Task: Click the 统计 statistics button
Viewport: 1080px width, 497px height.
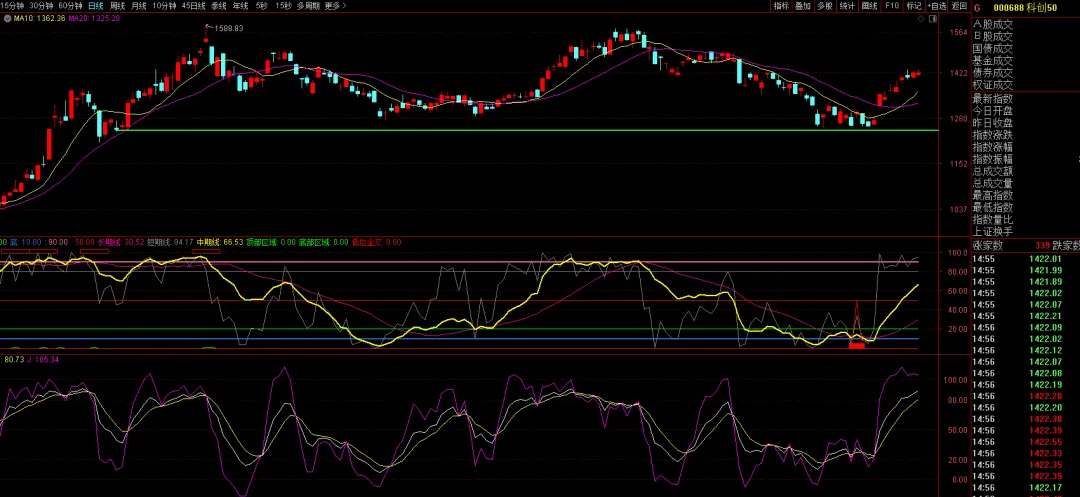Action: [x=847, y=6]
